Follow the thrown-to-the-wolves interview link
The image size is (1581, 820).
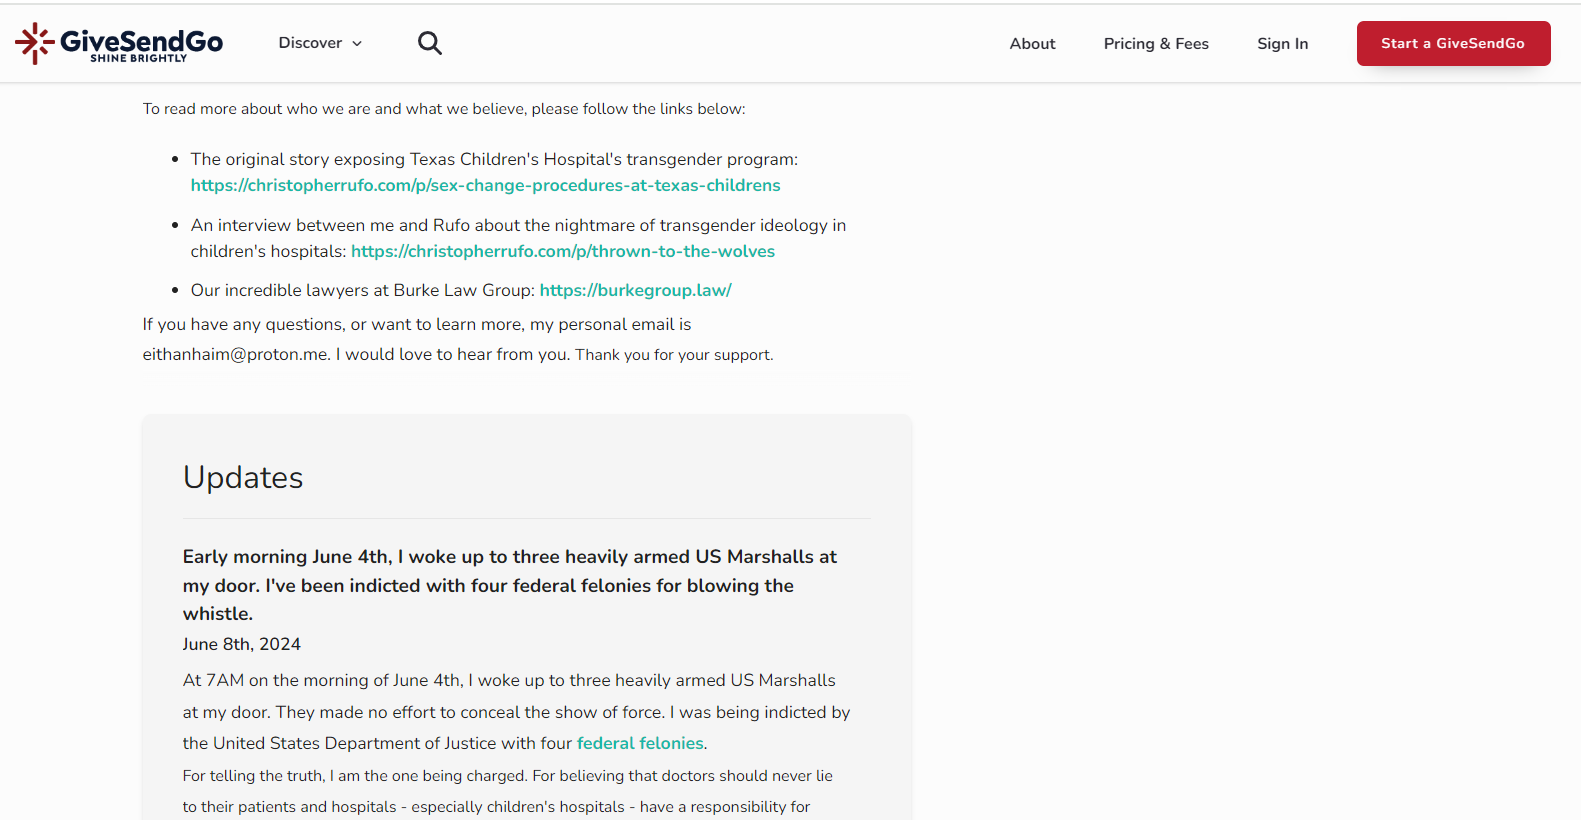(x=562, y=251)
